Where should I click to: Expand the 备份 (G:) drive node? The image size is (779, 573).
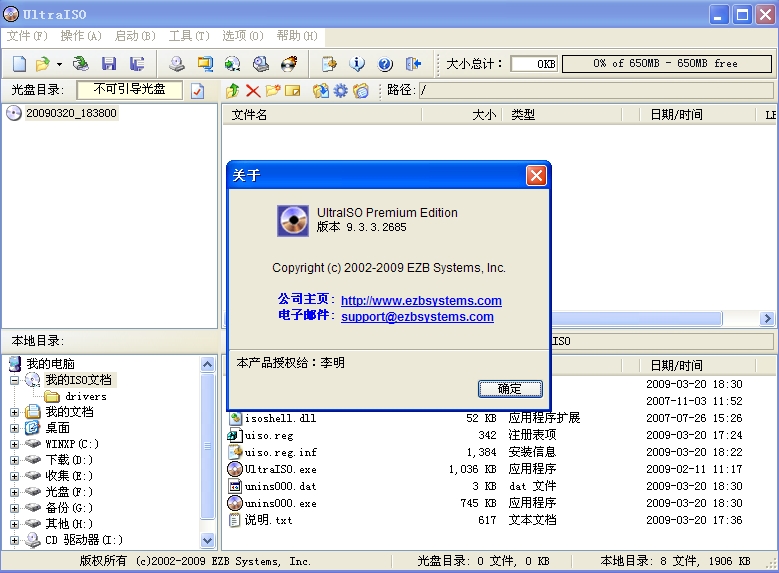[x=14, y=508]
